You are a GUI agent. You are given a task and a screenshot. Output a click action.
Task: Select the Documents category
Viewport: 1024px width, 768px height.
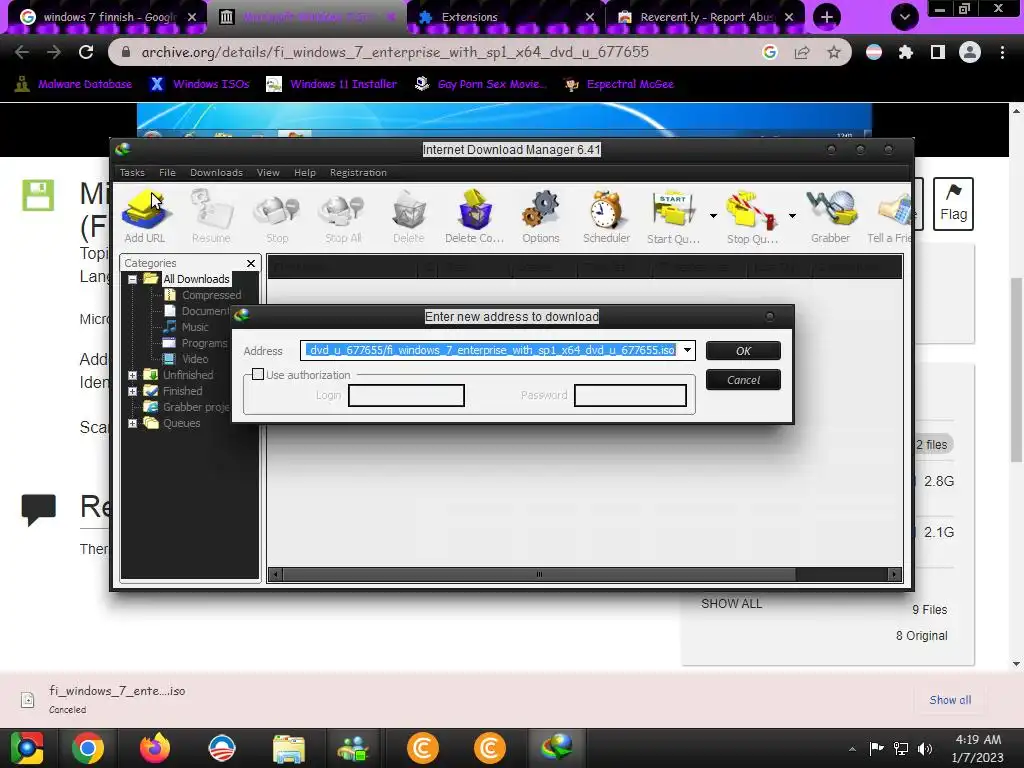[x=205, y=311]
